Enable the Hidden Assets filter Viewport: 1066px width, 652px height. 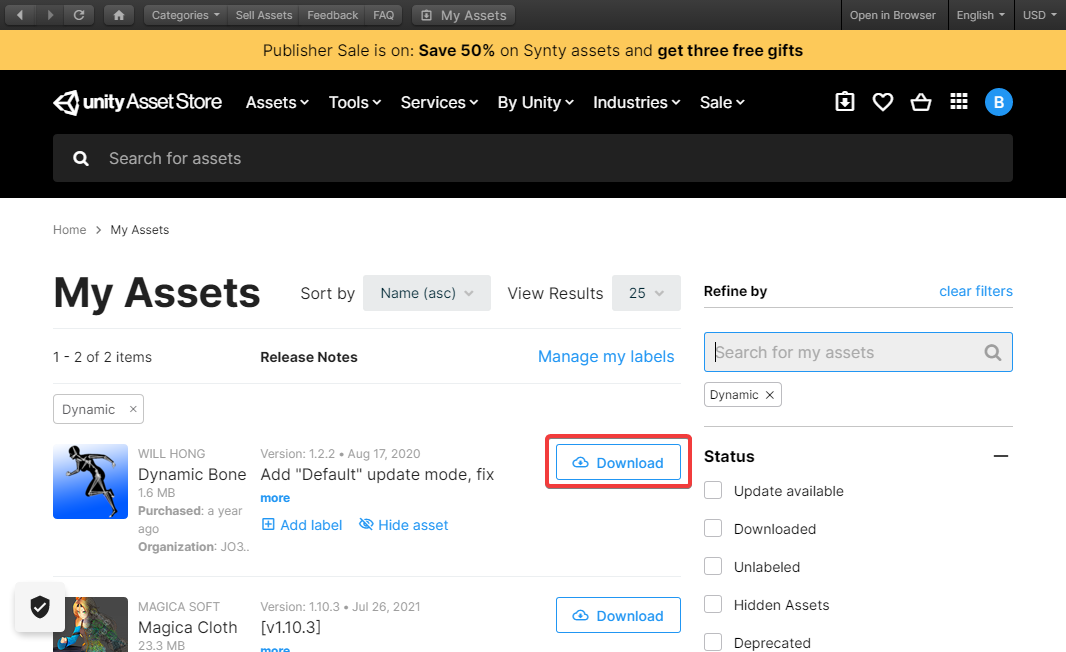pyautogui.click(x=713, y=605)
